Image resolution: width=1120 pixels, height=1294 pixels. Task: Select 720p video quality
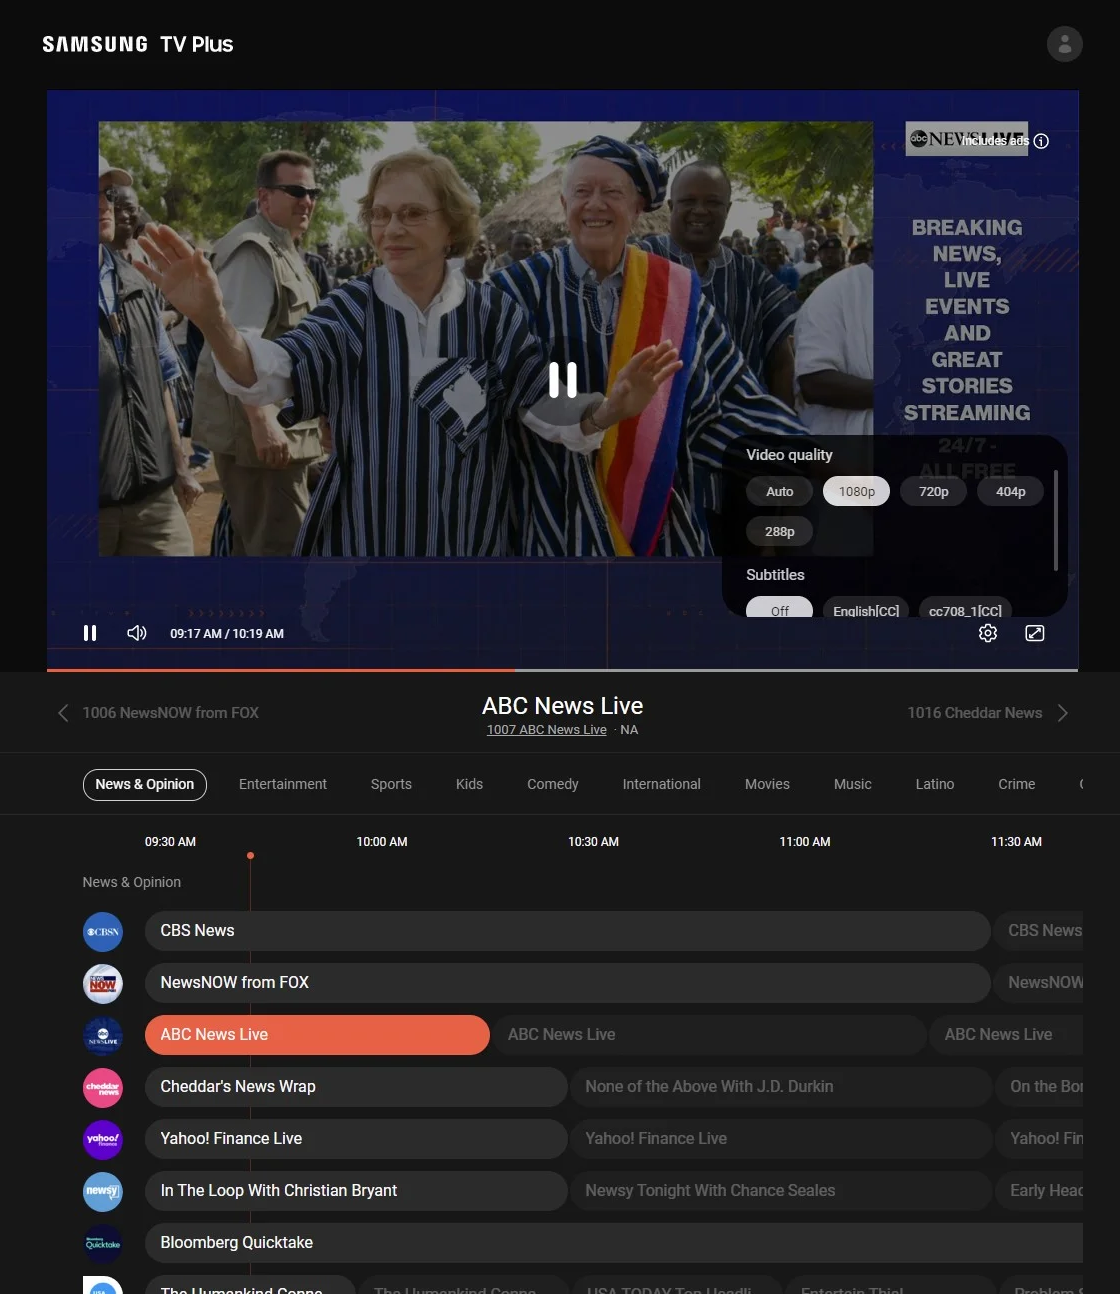[x=934, y=491]
